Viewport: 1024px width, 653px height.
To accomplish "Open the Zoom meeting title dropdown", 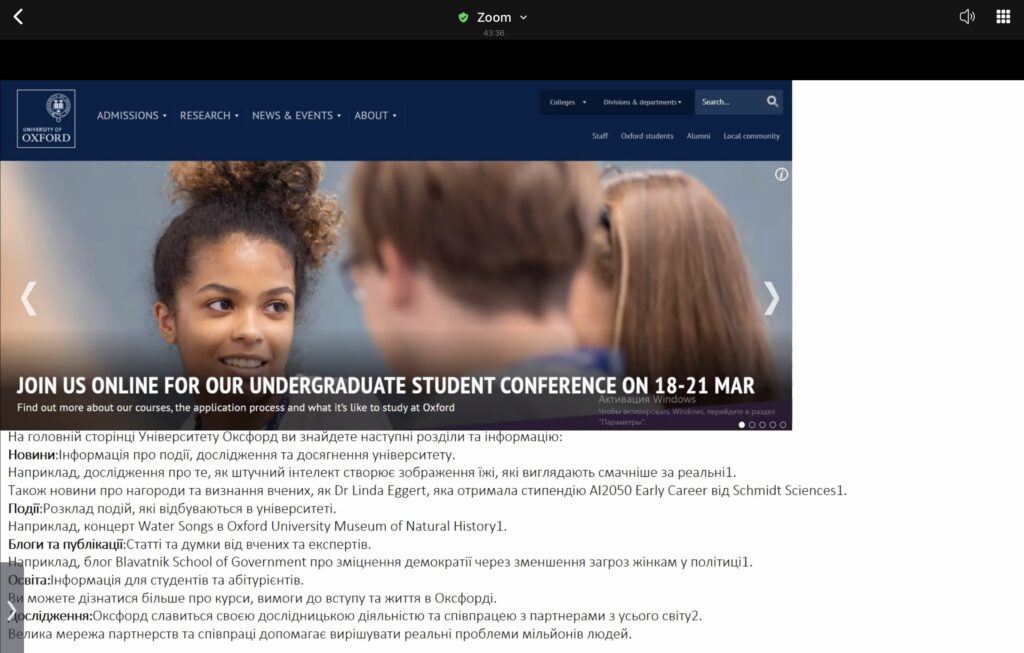I will [x=501, y=18].
